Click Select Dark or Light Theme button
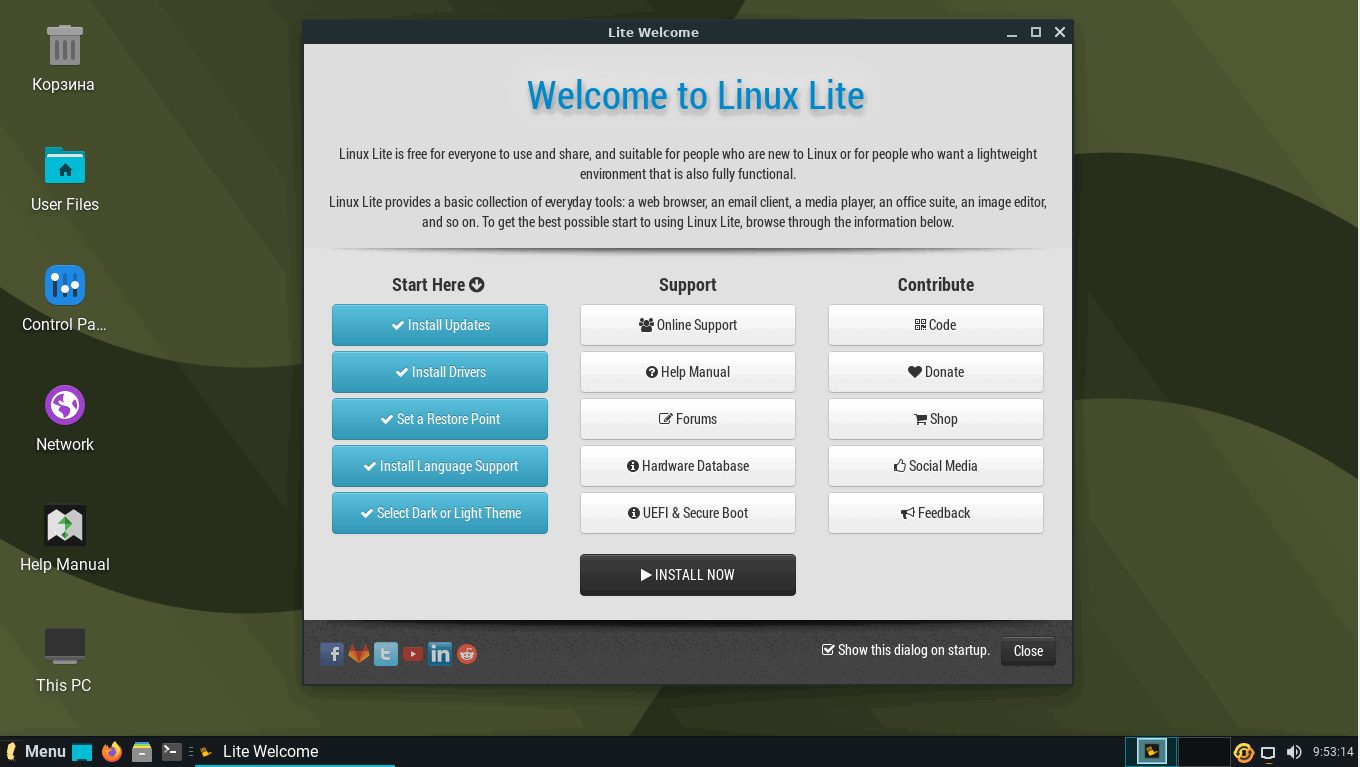The image size is (1360, 767). point(440,513)
